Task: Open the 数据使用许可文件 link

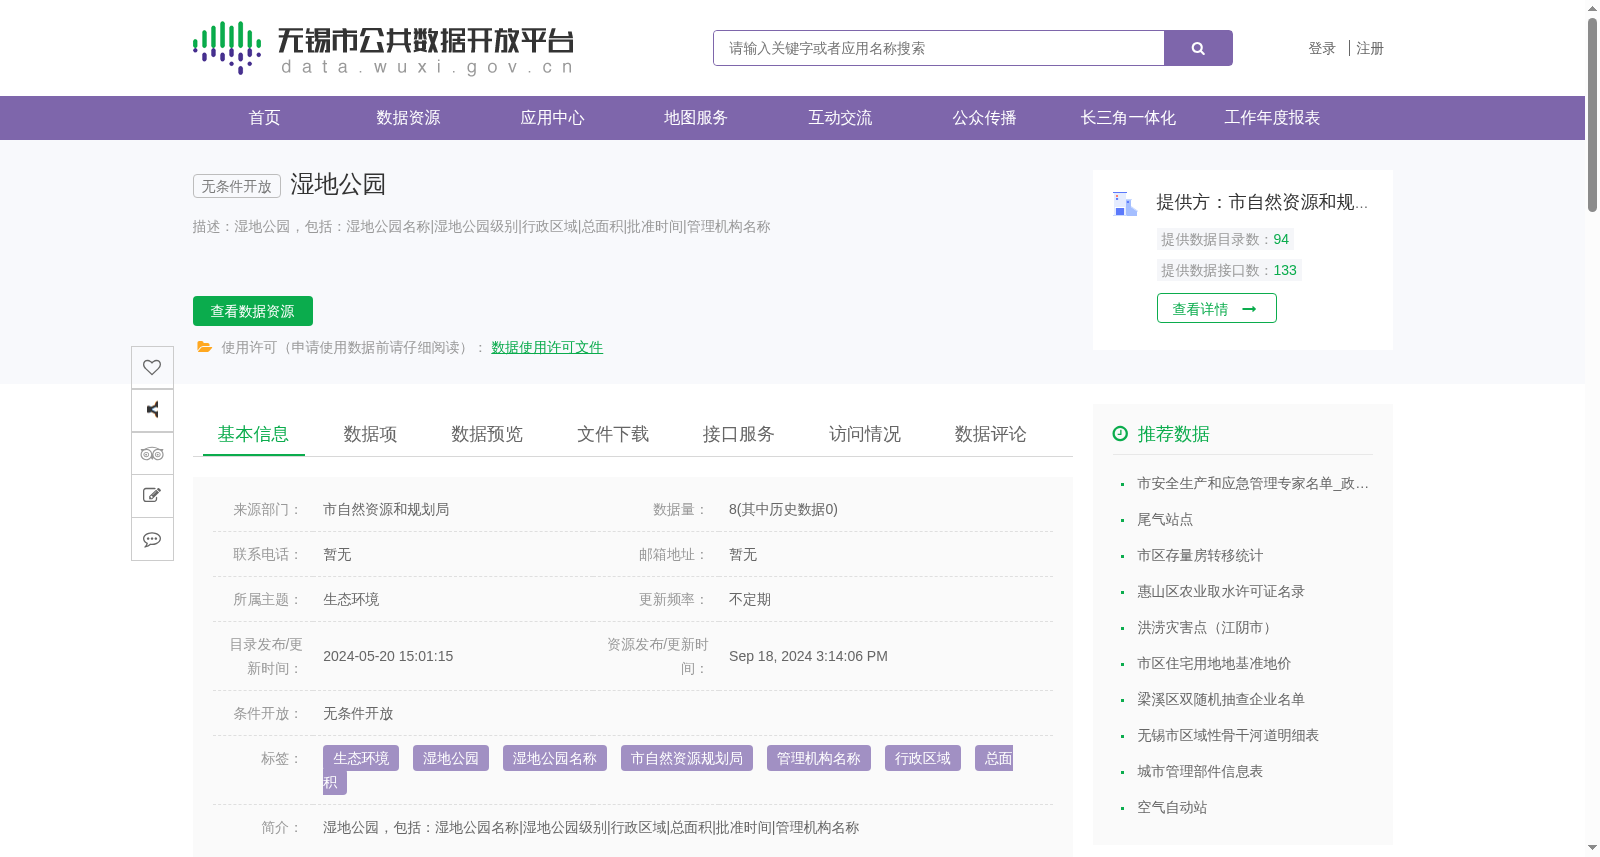Action: click(x=547, y=347)
